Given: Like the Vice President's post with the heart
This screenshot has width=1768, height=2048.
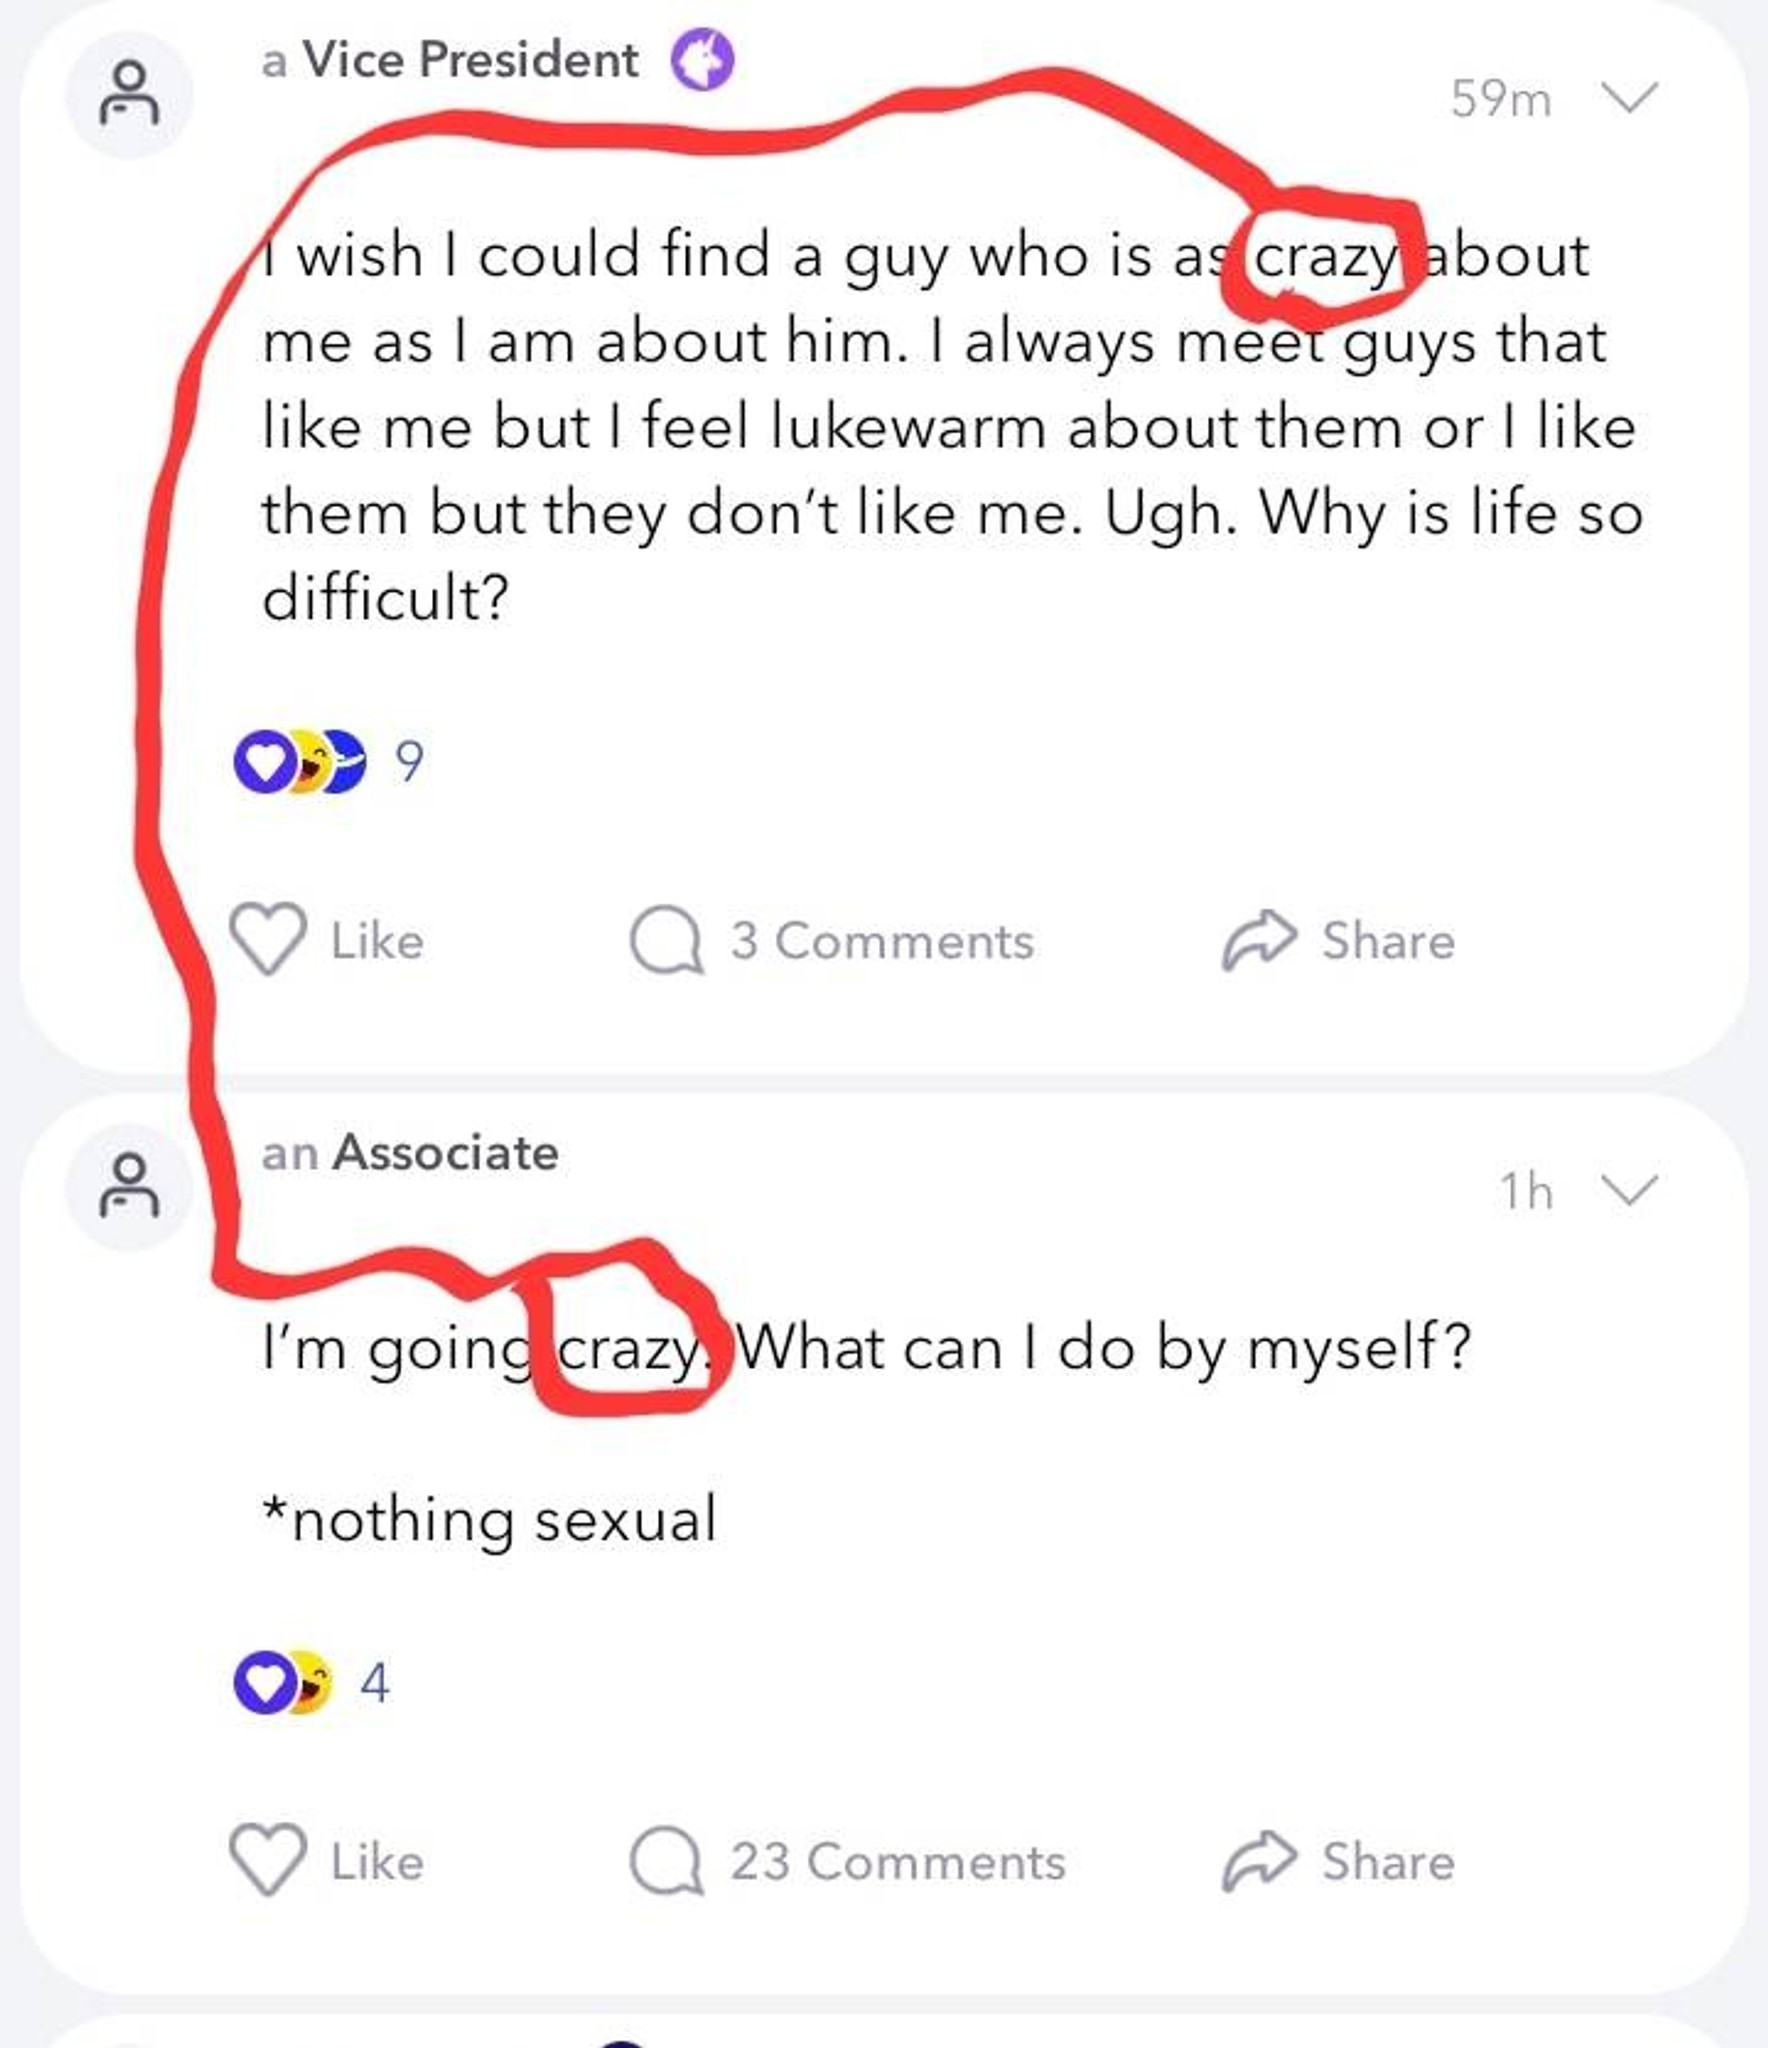Looking at the screenshot, I should coord(268,939).
